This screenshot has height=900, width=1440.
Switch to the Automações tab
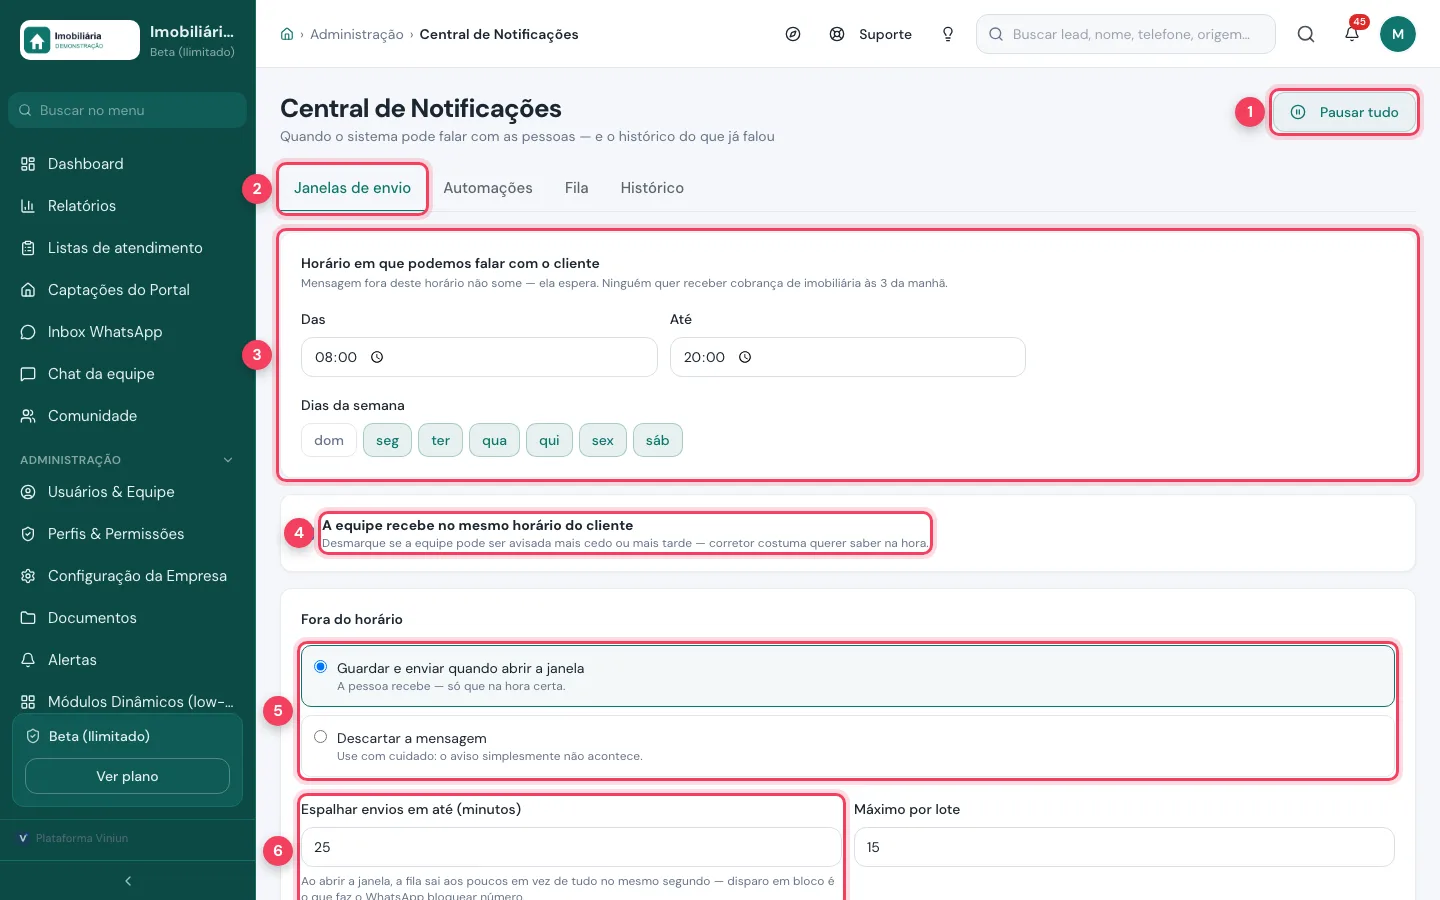coord(488,188)
